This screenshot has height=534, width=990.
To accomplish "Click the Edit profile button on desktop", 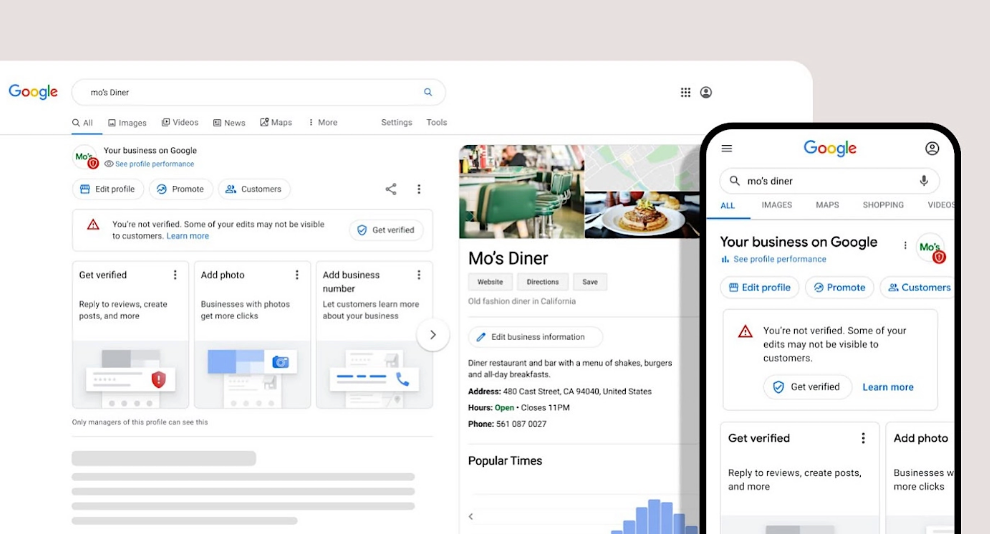I will click(x=108, y=189).
